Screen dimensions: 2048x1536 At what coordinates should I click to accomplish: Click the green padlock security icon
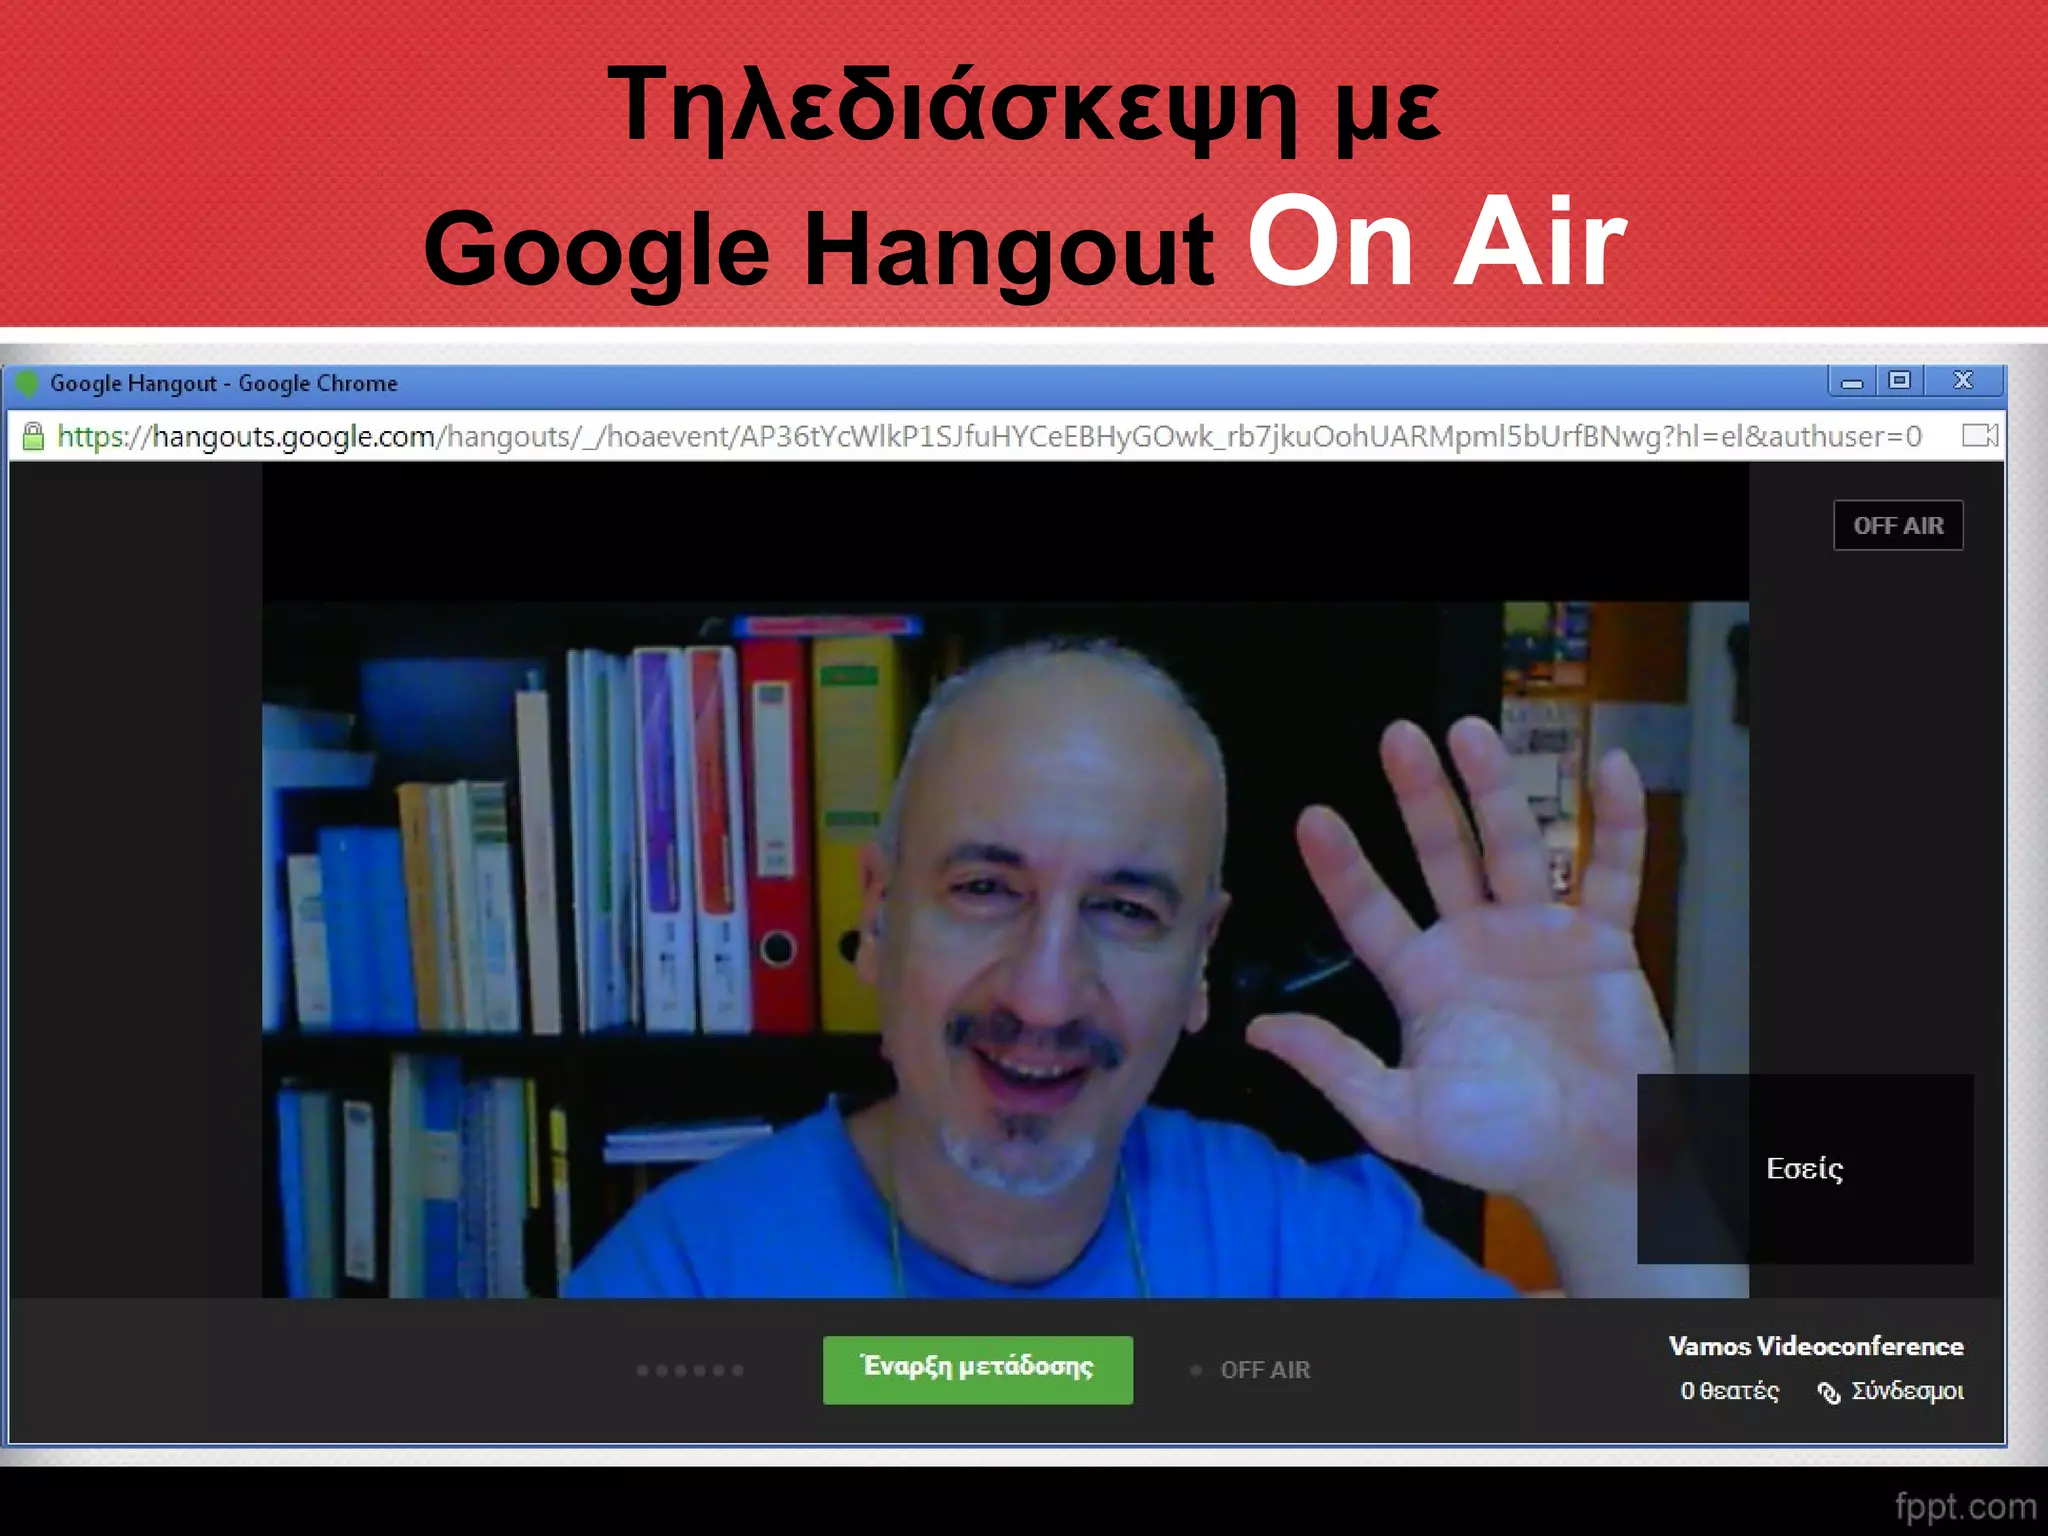(x=33, y=436)
